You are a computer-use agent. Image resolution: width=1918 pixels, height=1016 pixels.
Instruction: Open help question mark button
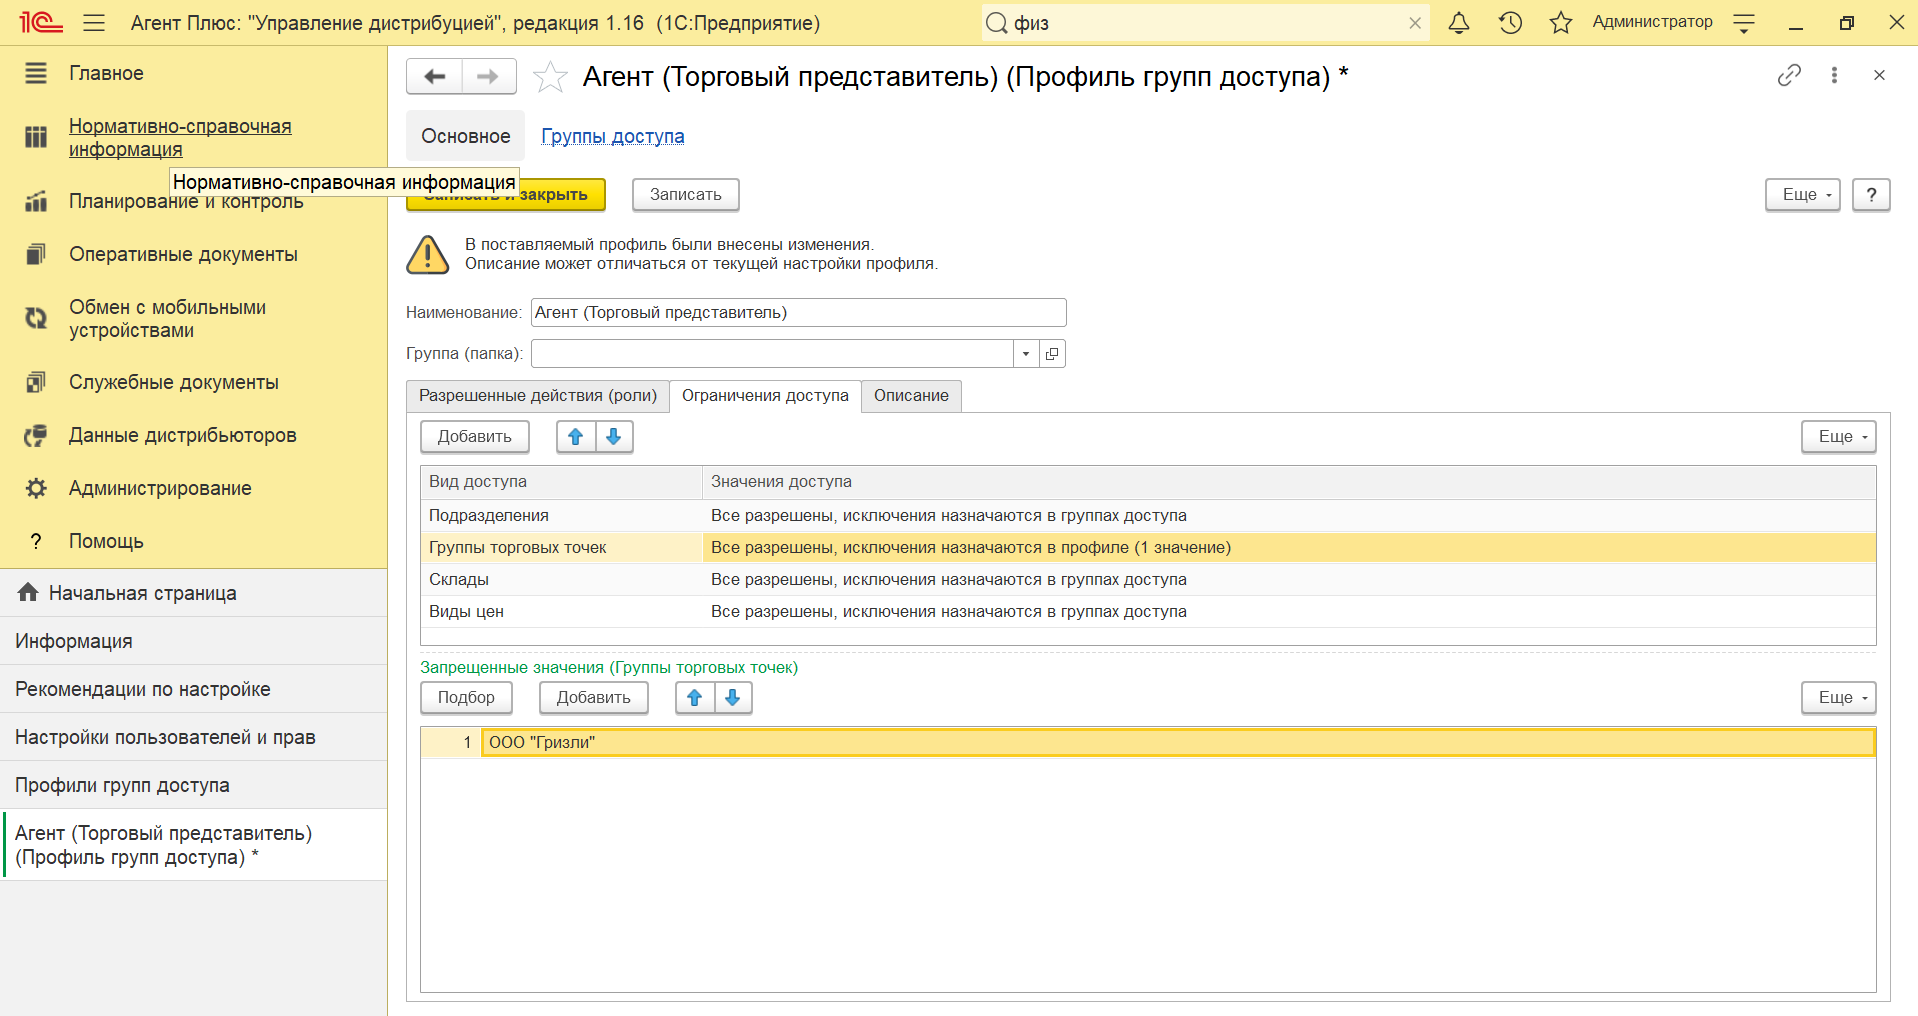(1871, 195)
